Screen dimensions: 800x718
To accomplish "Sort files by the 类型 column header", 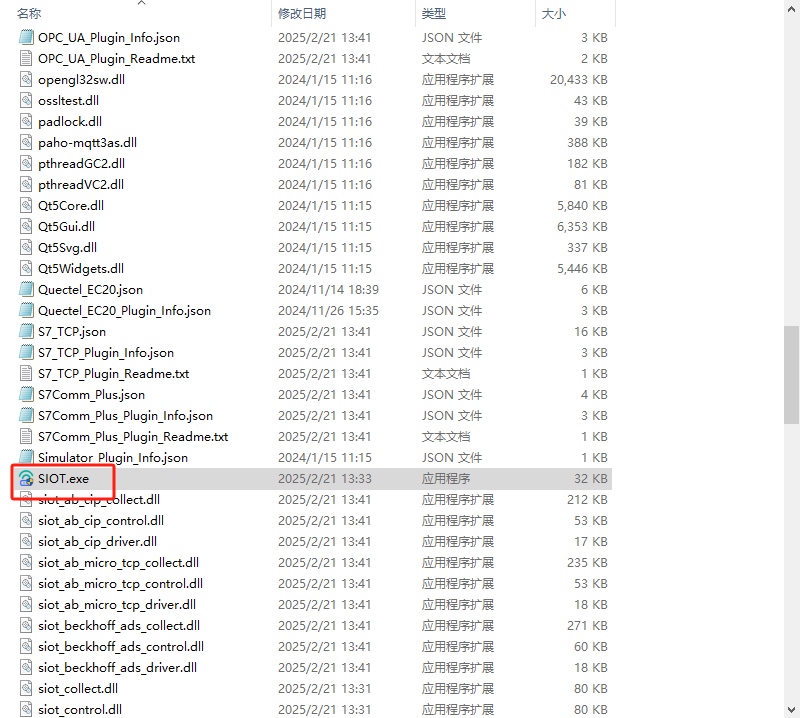I will pyautogui.click(x=434, y=14).
